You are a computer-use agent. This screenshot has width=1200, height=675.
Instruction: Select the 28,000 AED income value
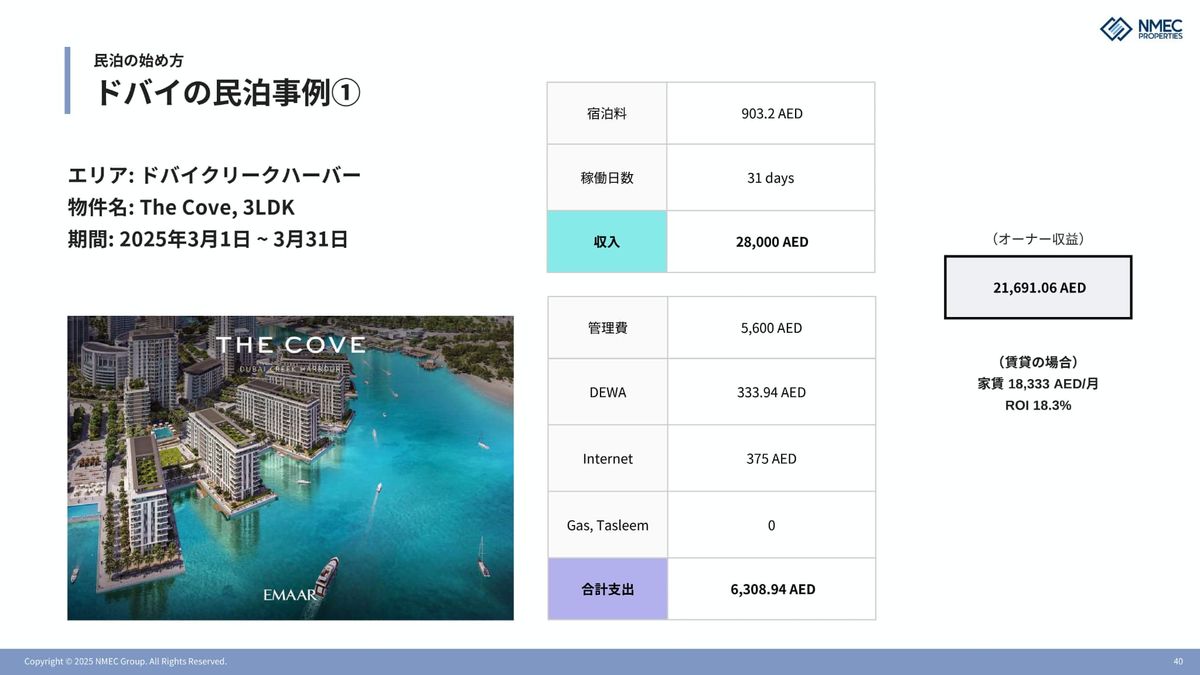[771, 242]
